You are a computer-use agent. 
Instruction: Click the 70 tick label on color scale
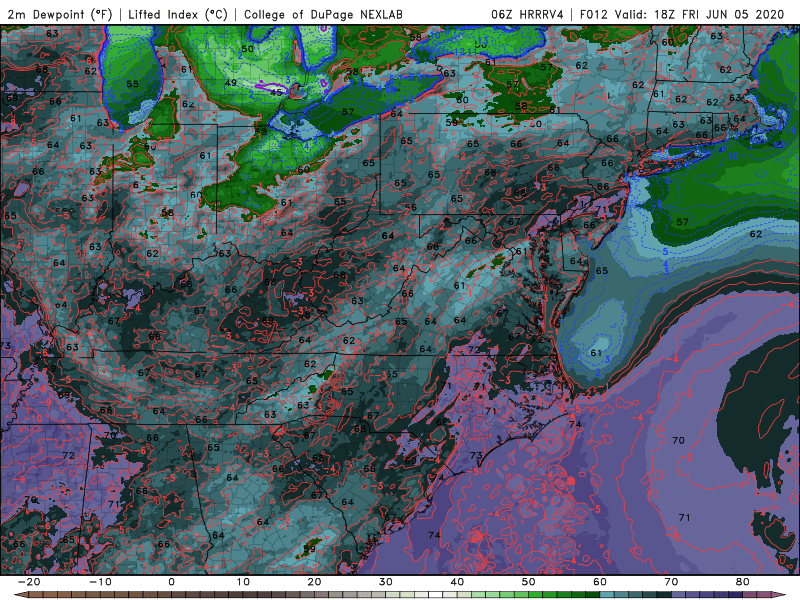[671, 582]
